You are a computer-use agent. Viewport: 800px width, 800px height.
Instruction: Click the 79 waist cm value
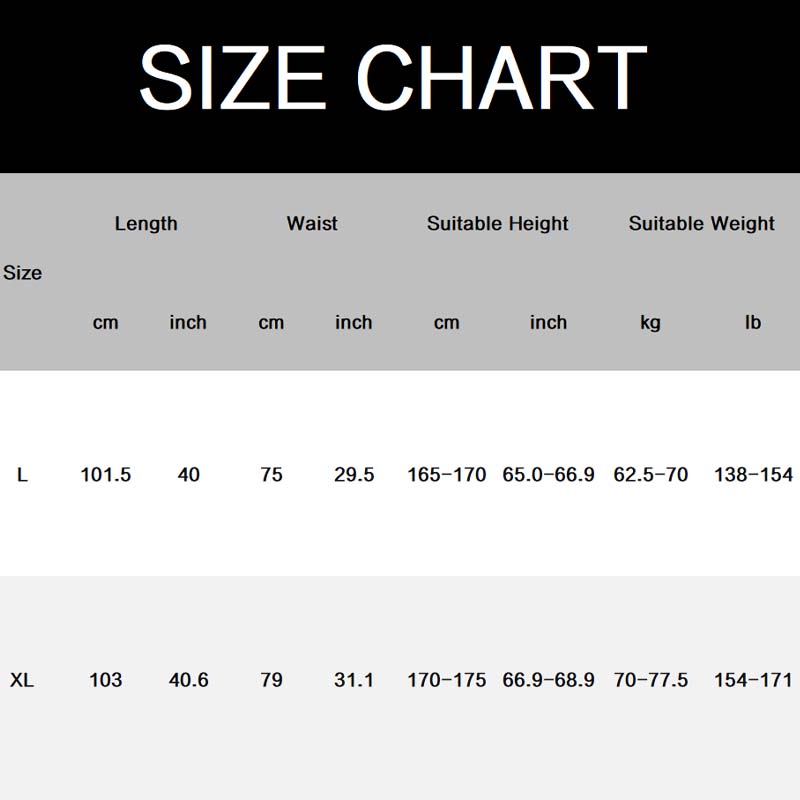[x=271, y=680]
